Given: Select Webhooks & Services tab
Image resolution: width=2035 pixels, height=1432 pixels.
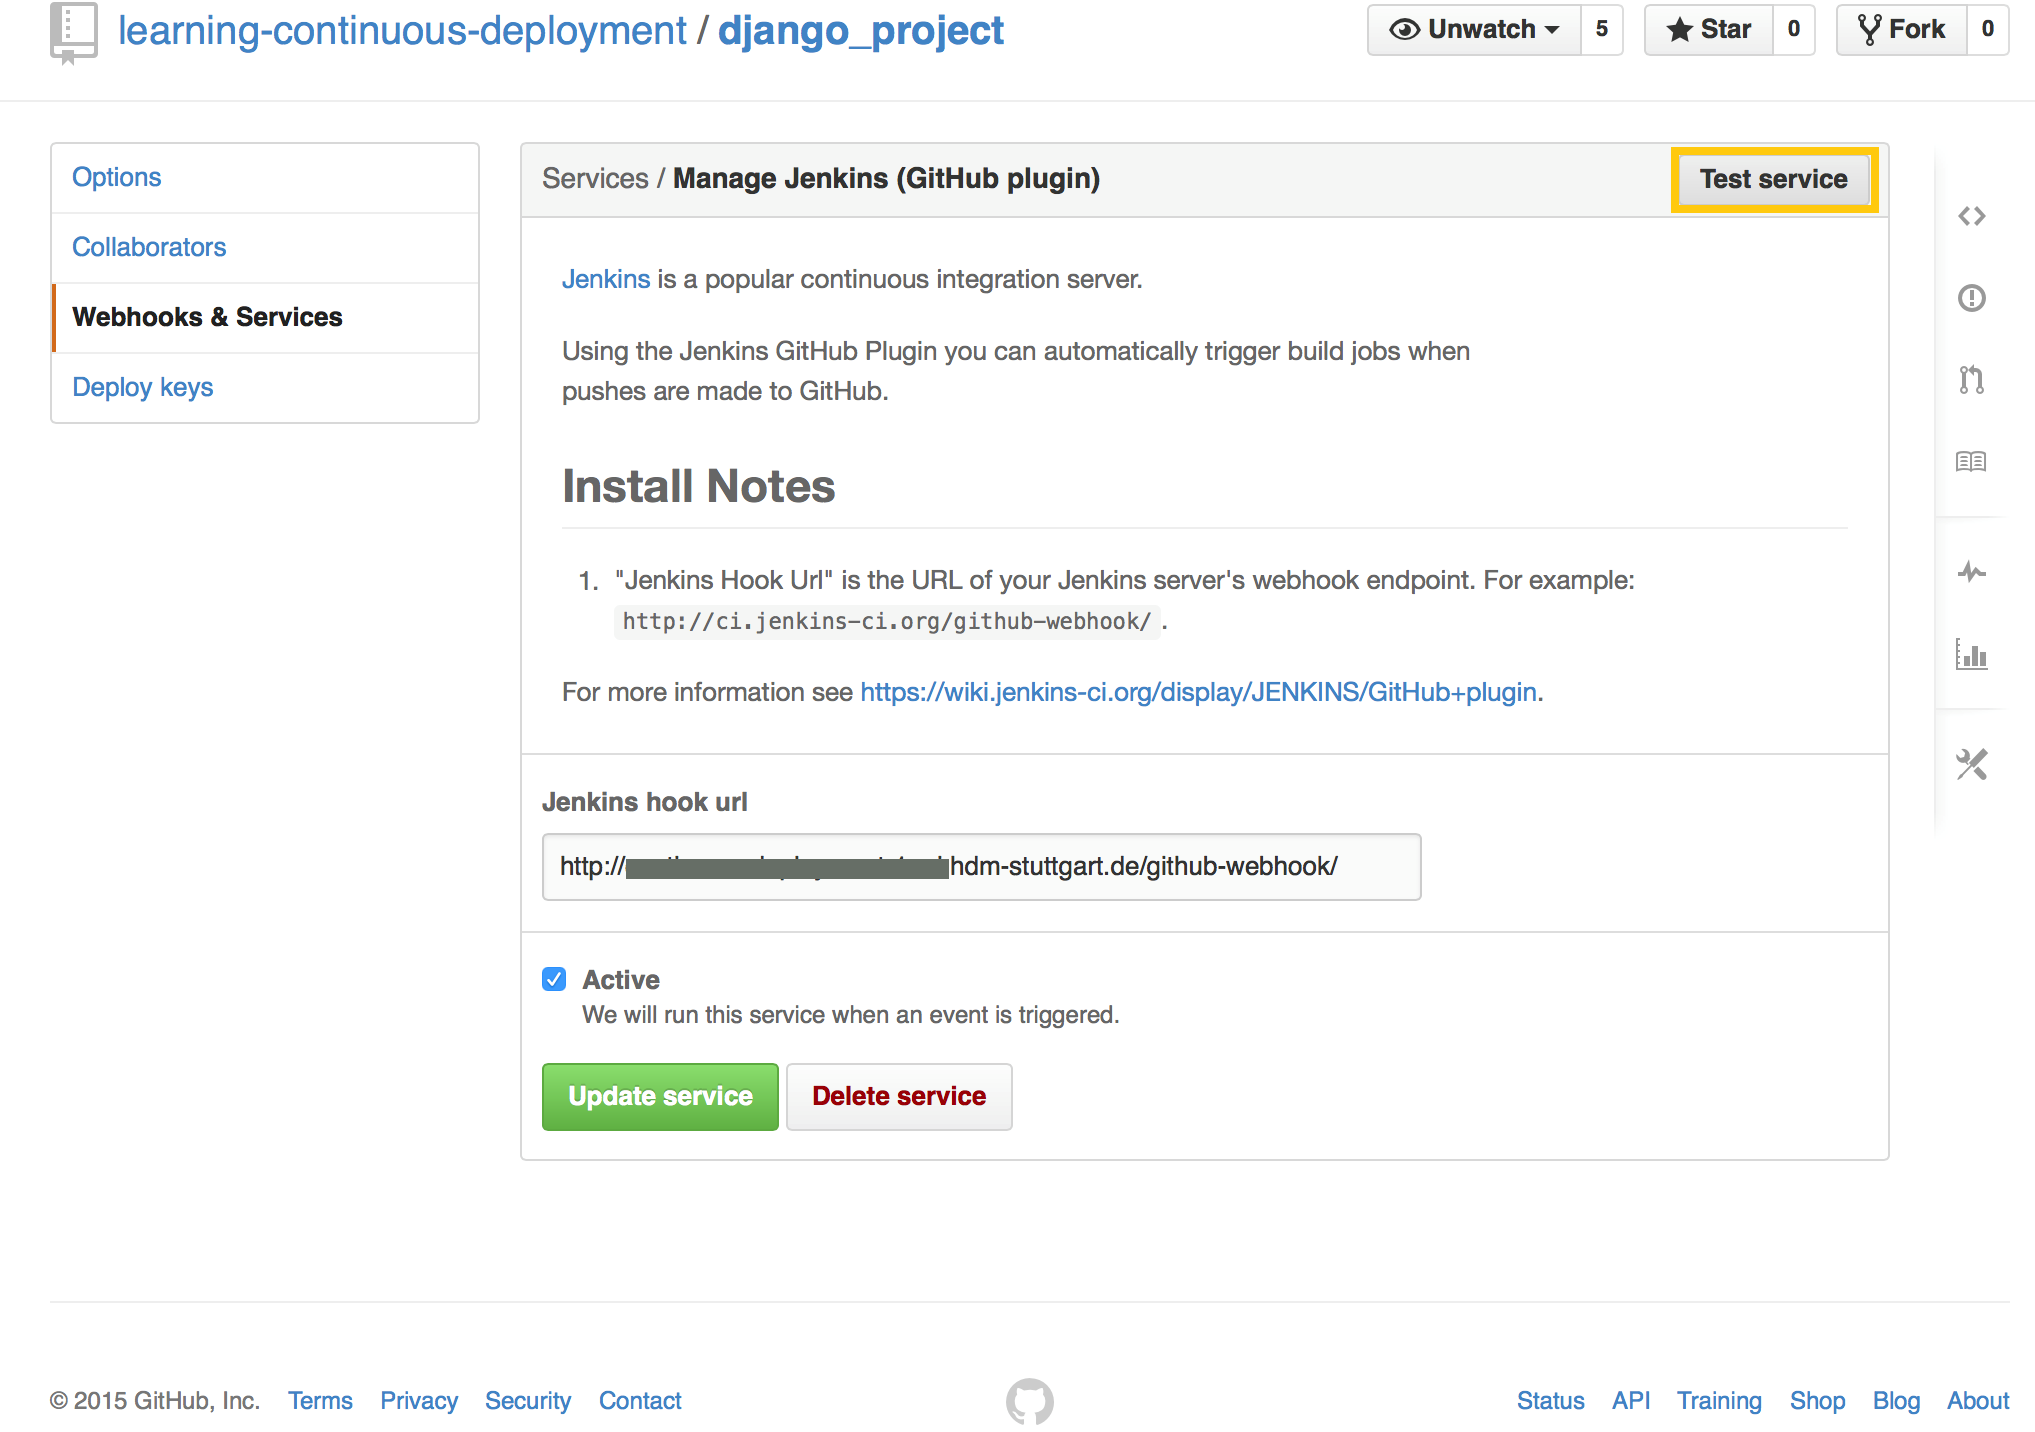Looking at the screenshot, I should pos(265,318).
